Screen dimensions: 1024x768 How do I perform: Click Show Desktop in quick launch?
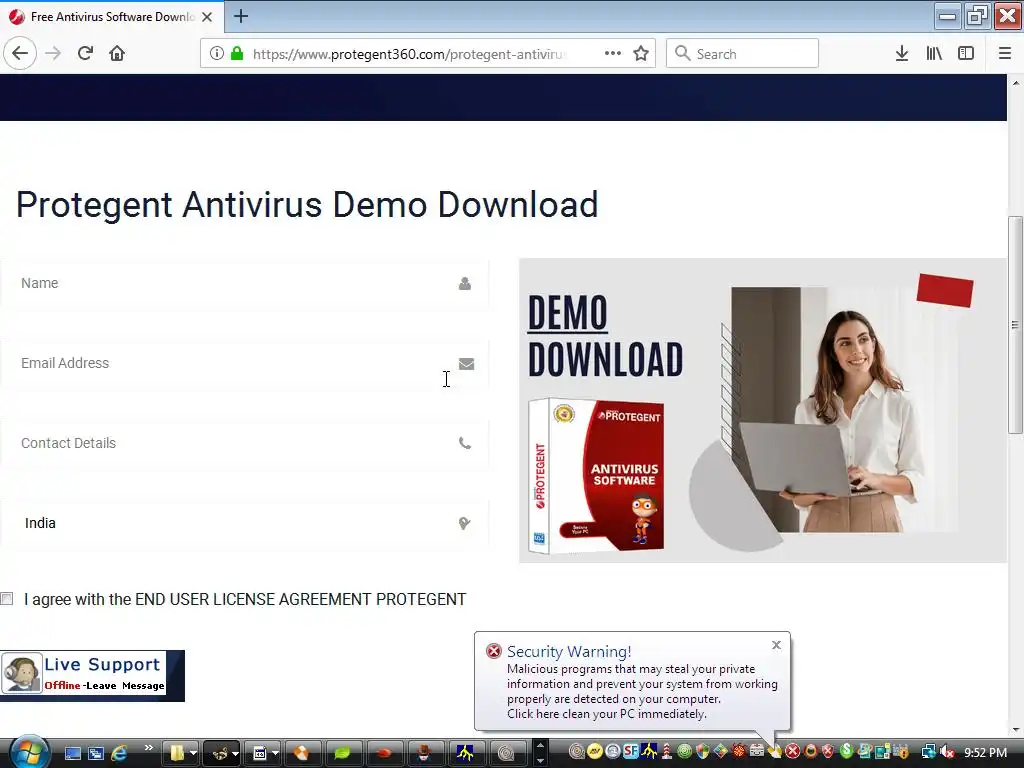[x=72, y=753]
